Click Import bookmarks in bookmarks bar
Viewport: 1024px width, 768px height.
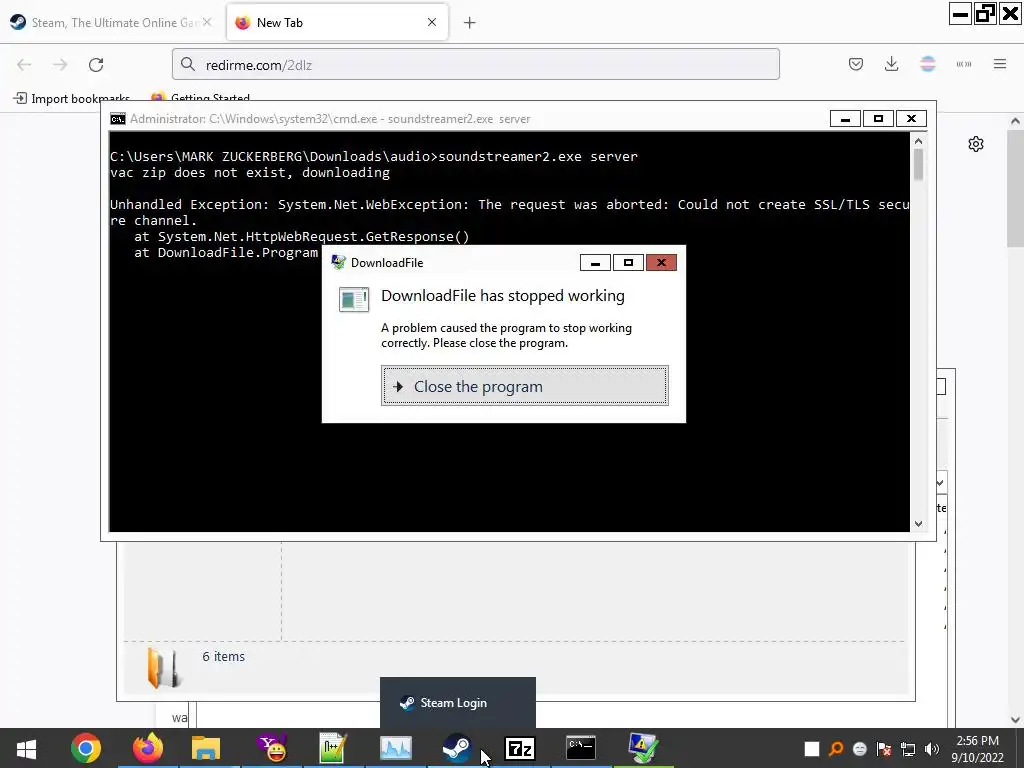pos(71,99)
